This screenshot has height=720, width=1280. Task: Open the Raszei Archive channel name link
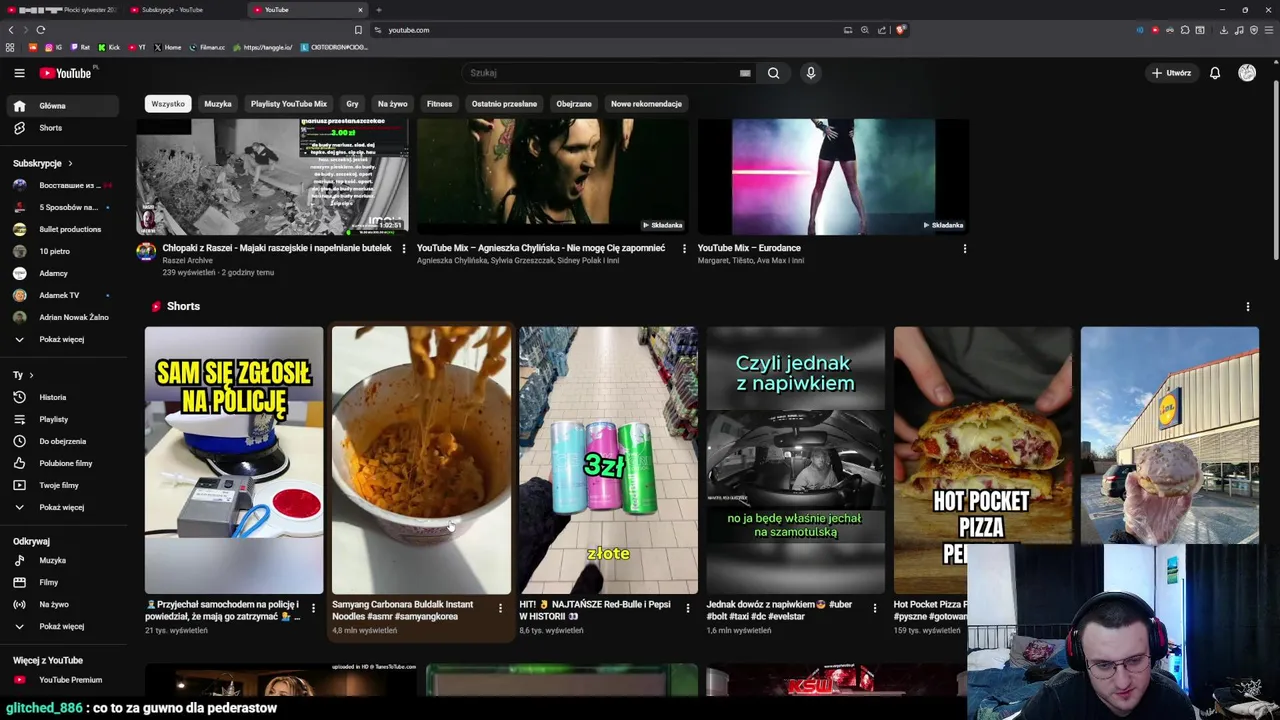click(188, 260)
